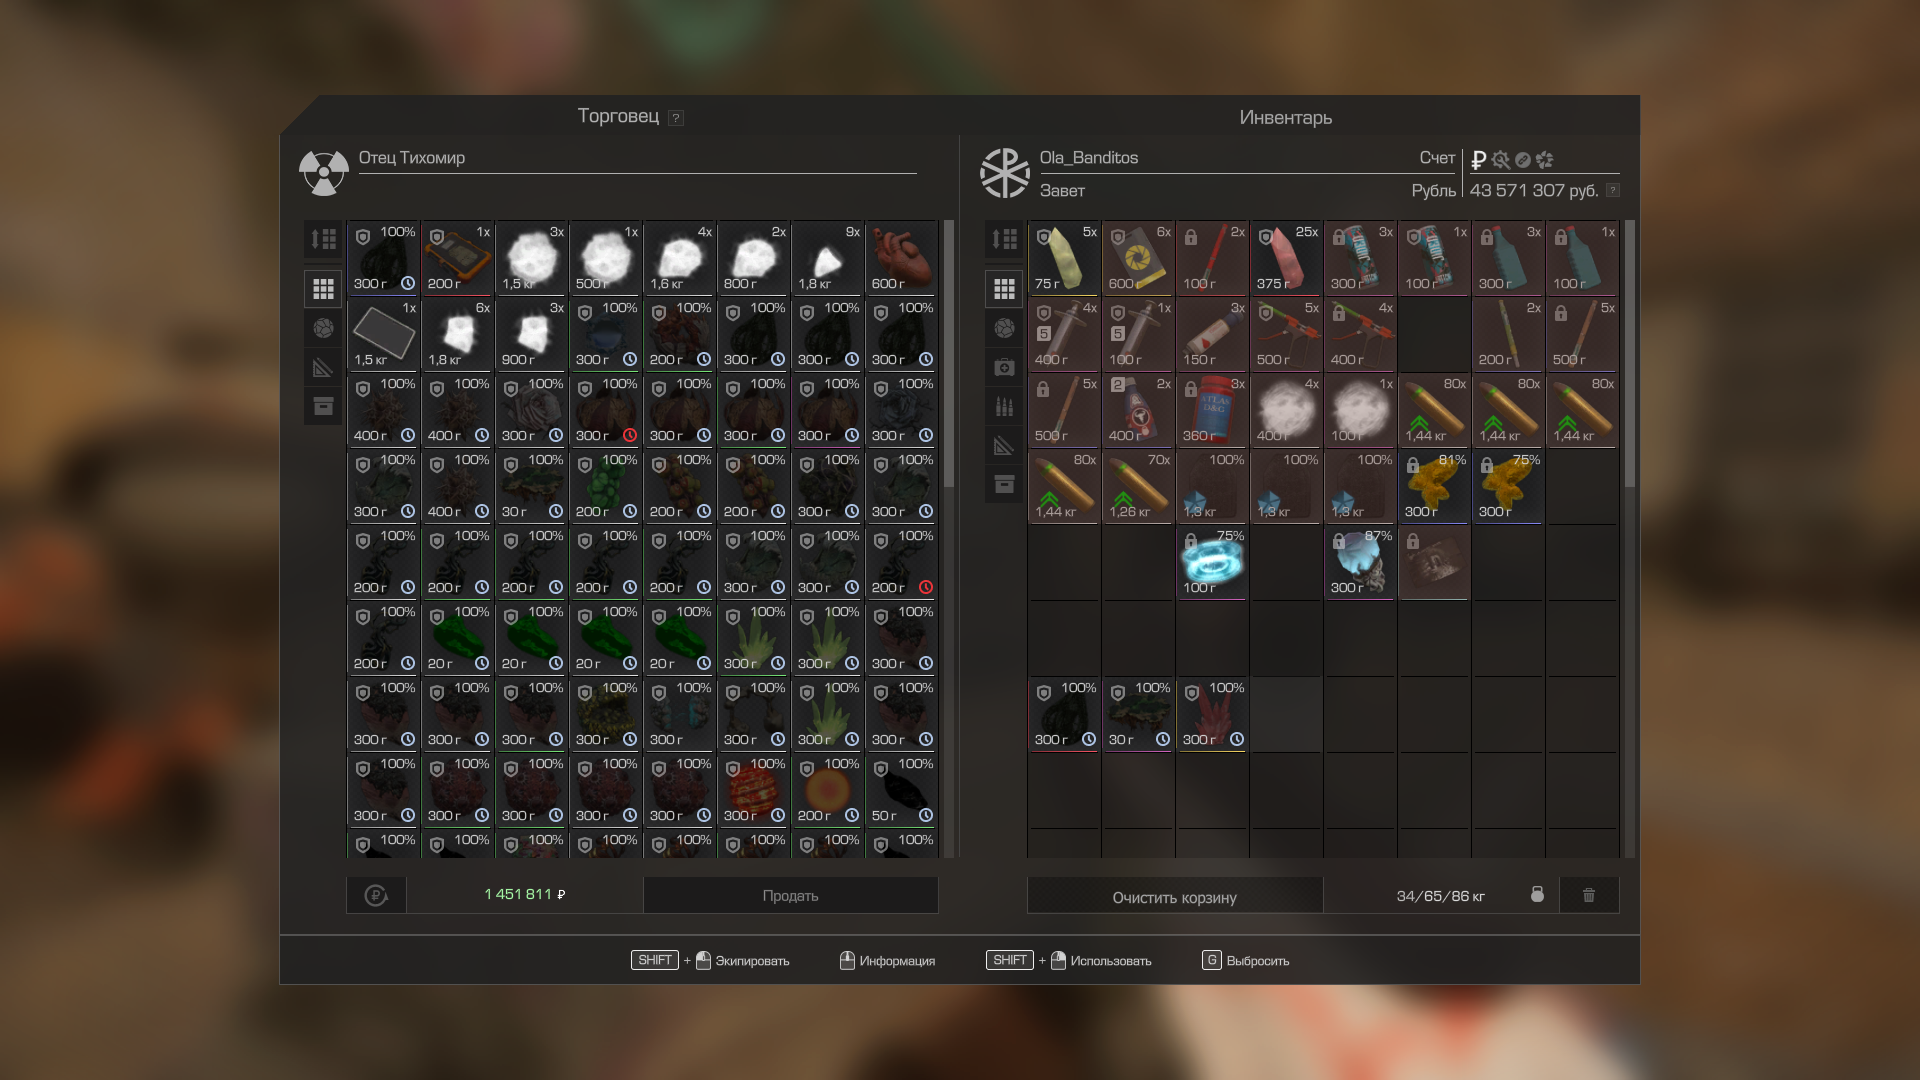The image size is (1920, 1080).
Task: Select the orange device item 1x
Action: pyautogui.click(x=458, y=258)
